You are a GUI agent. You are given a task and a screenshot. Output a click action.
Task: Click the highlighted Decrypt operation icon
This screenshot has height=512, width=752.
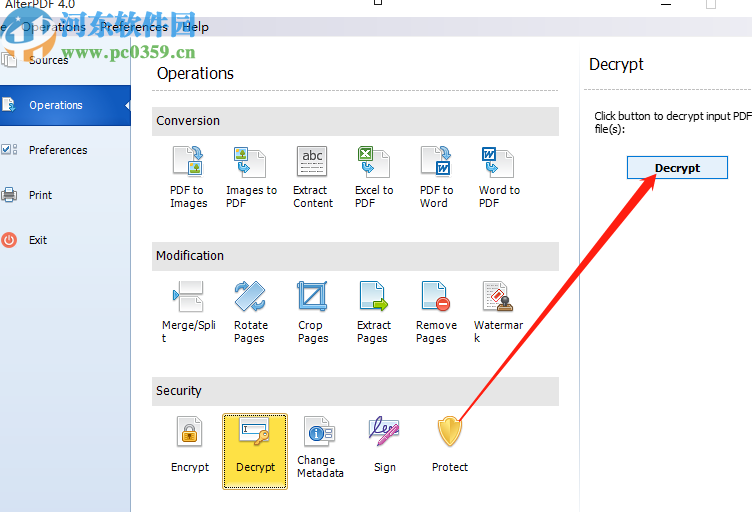pyautogui.click(x=255, y=451)
